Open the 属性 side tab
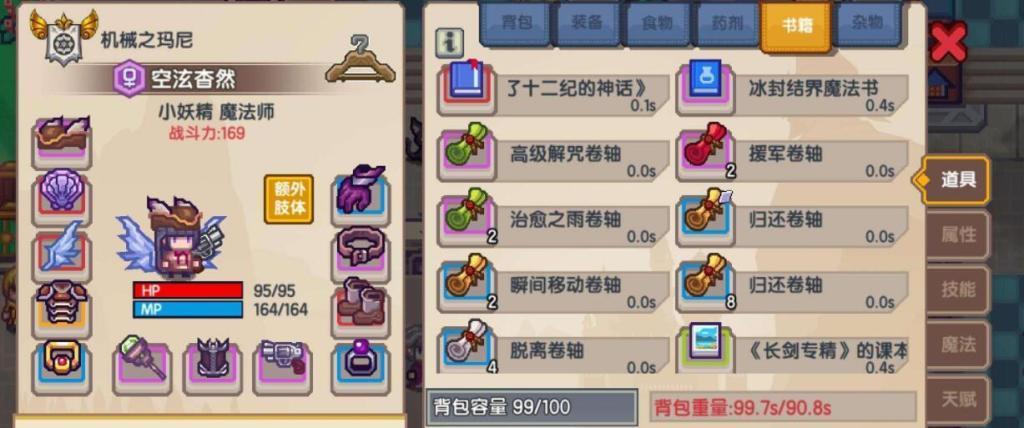 click(x=957, y=235)
